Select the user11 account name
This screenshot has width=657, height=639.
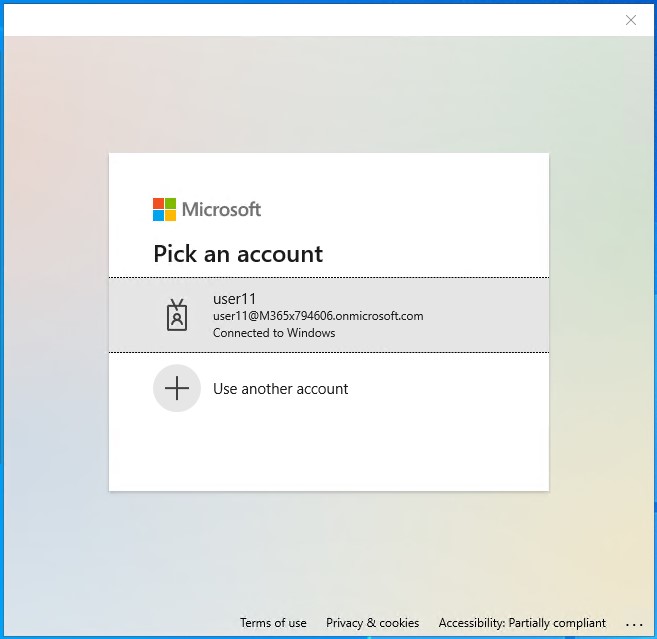click(234, 299)
